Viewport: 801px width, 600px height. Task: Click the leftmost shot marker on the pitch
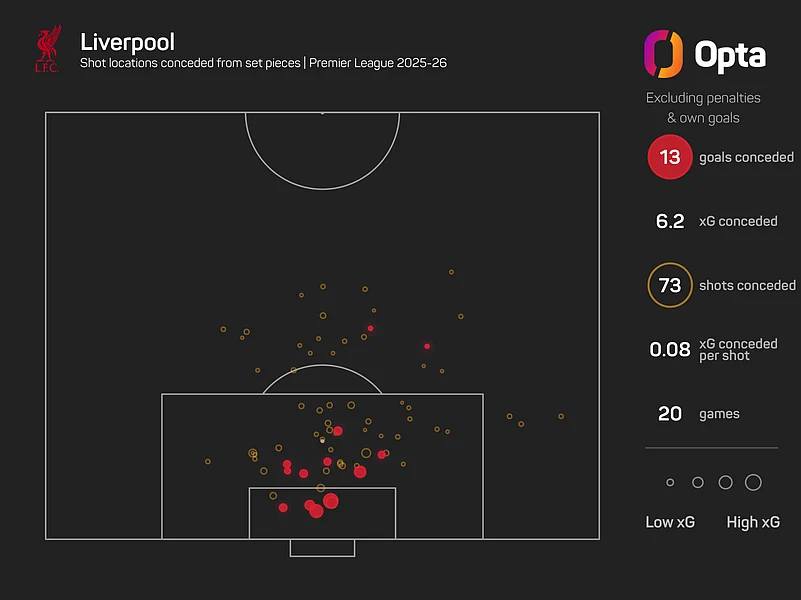(x=208, y=461)
